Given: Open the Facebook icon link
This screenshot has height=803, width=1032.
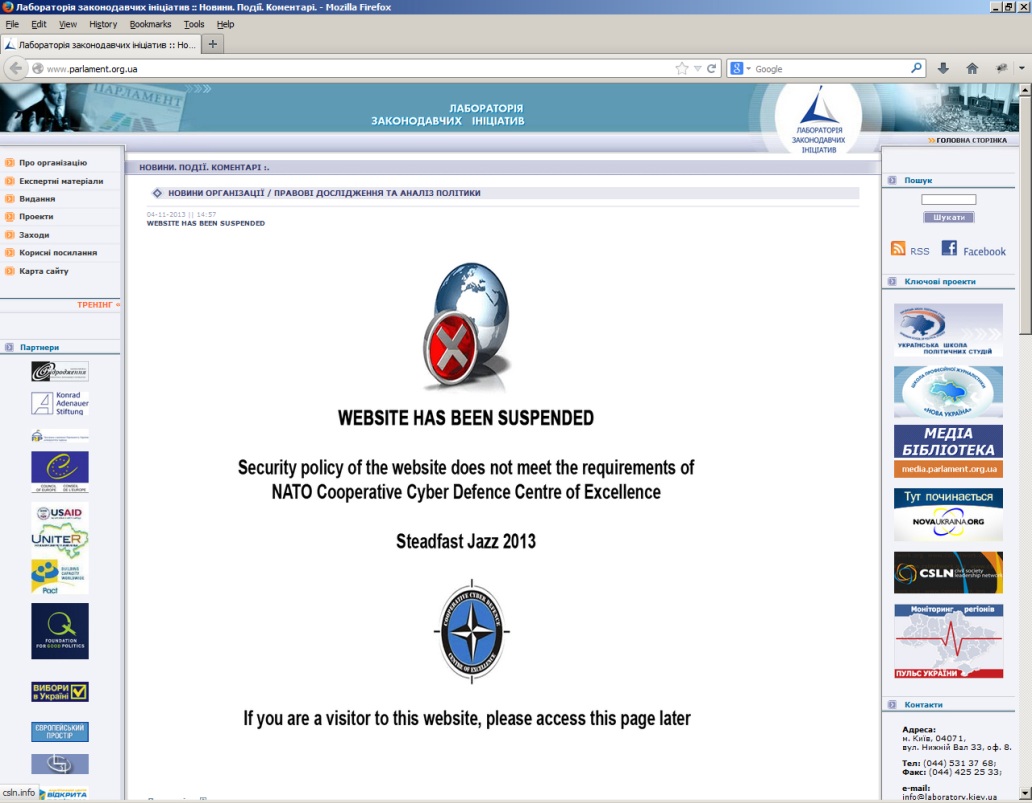Looking at the screenshot, I should point(949,249).
